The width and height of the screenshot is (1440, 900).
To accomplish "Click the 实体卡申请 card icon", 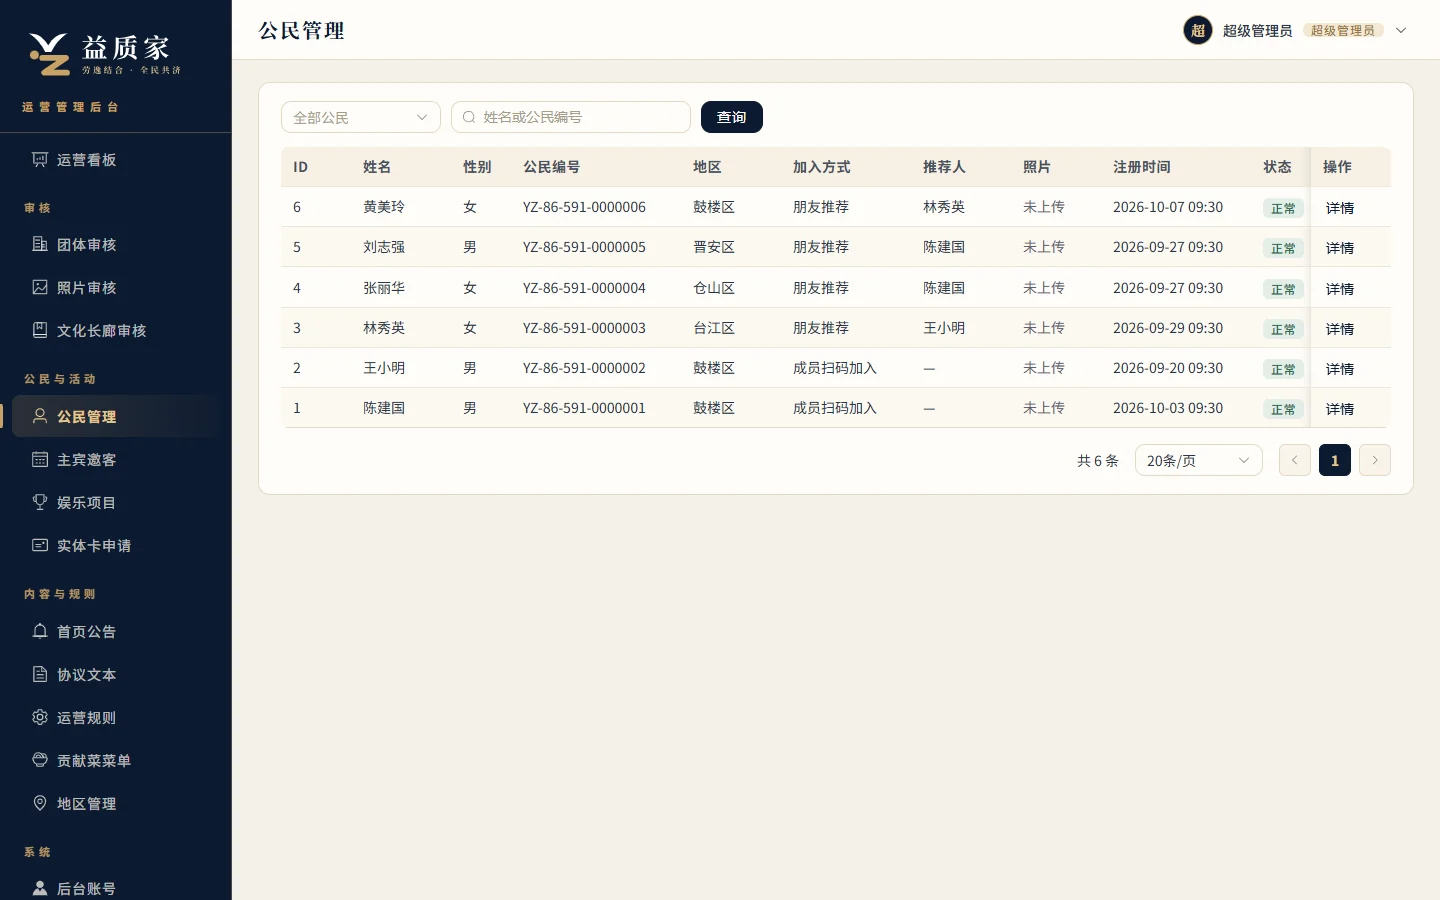I will pyautogui.click(x=40, y=546).
